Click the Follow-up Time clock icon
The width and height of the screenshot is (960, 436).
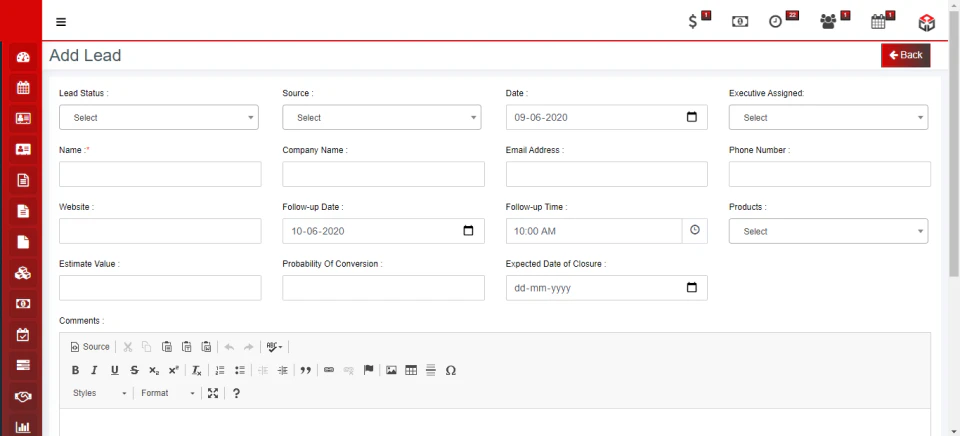tap(695, 230)
